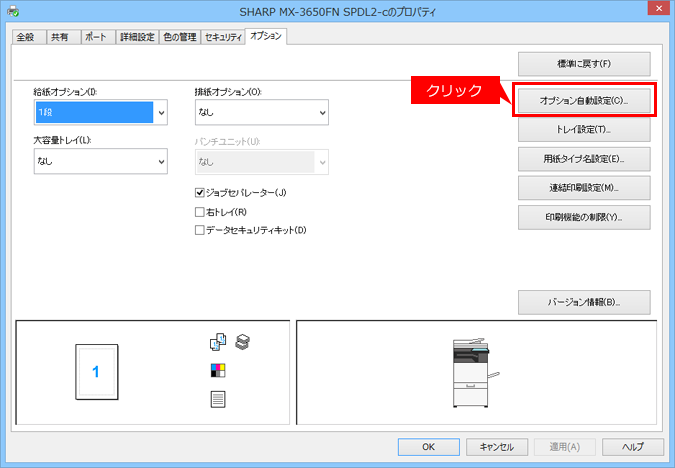Open 用紙タイプ名設定 button
675x468 pixels.
pyautogui.click(x=584, y=159)
